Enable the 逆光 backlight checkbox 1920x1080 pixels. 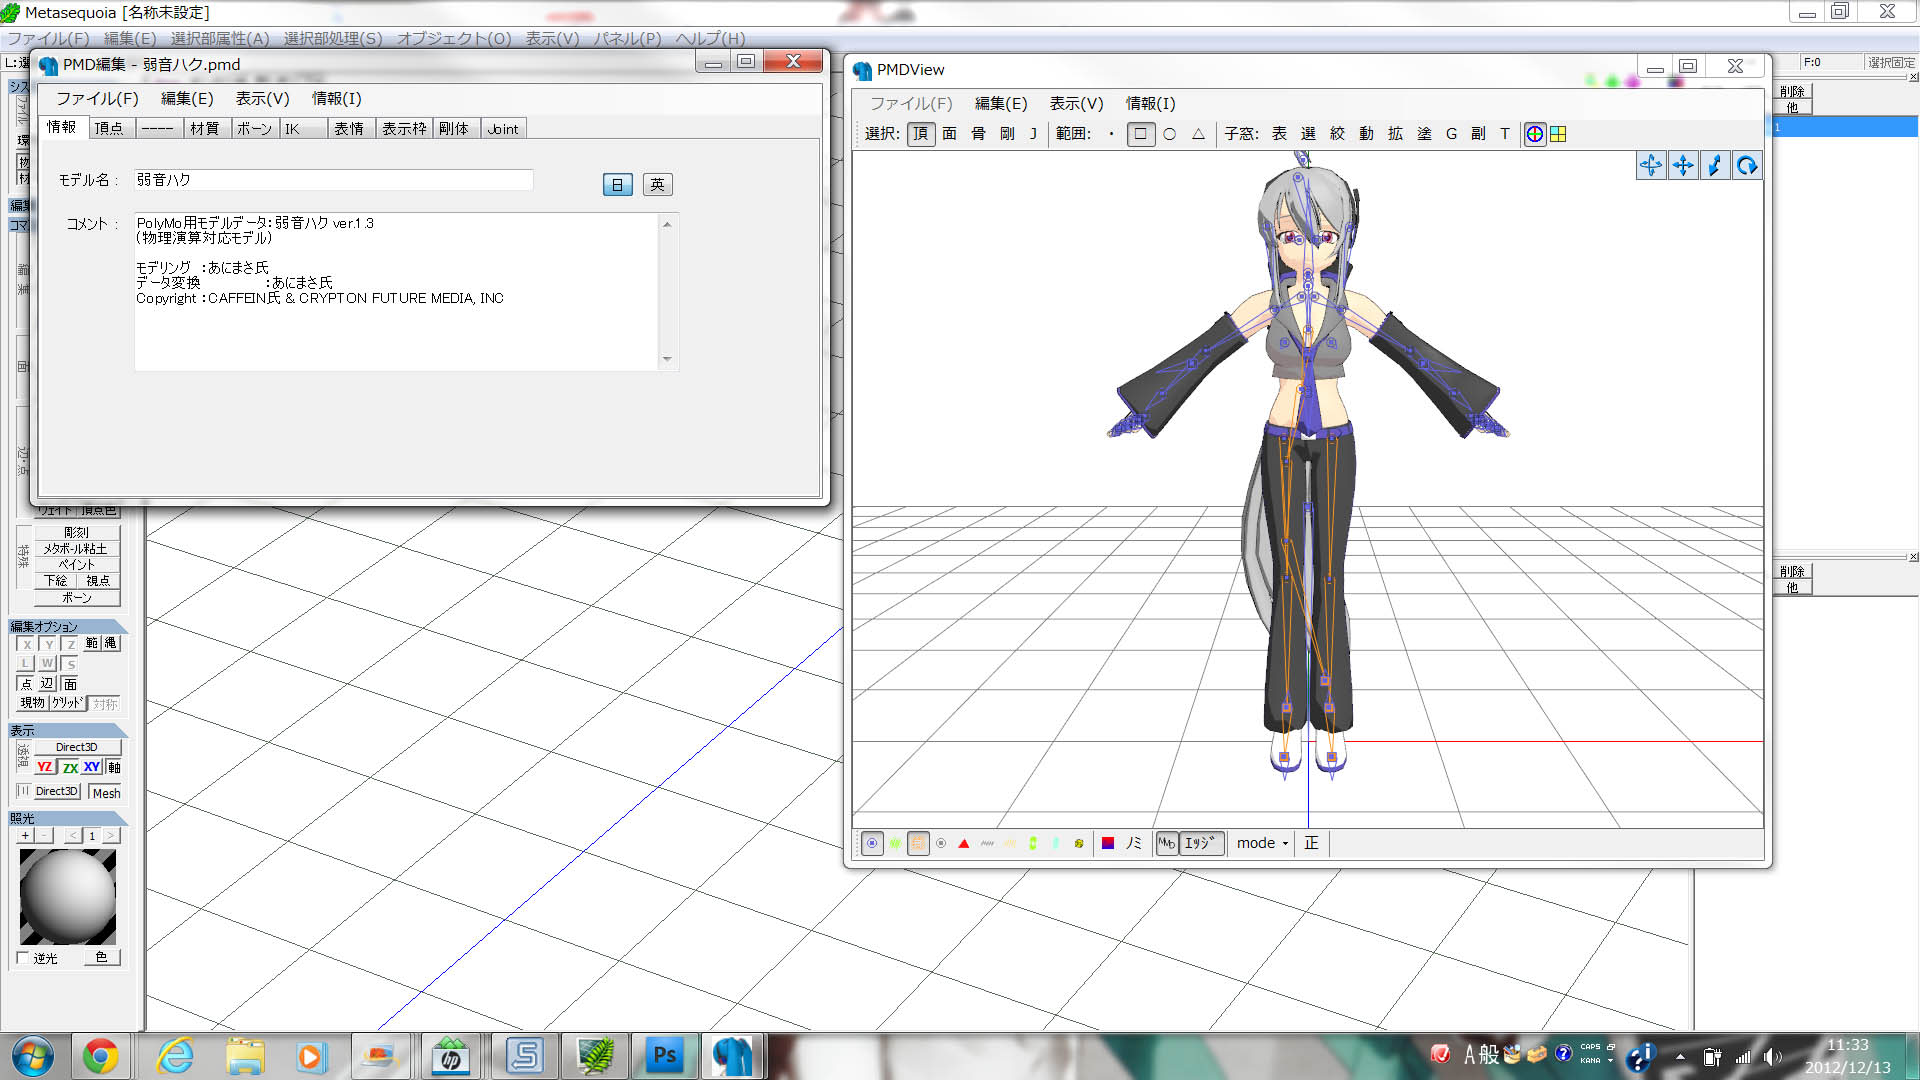[x=23, y=958]
